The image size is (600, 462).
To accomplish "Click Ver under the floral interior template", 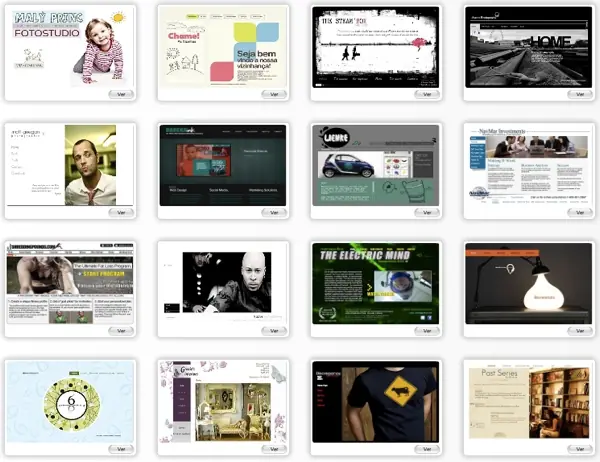I will click(274, 449).
